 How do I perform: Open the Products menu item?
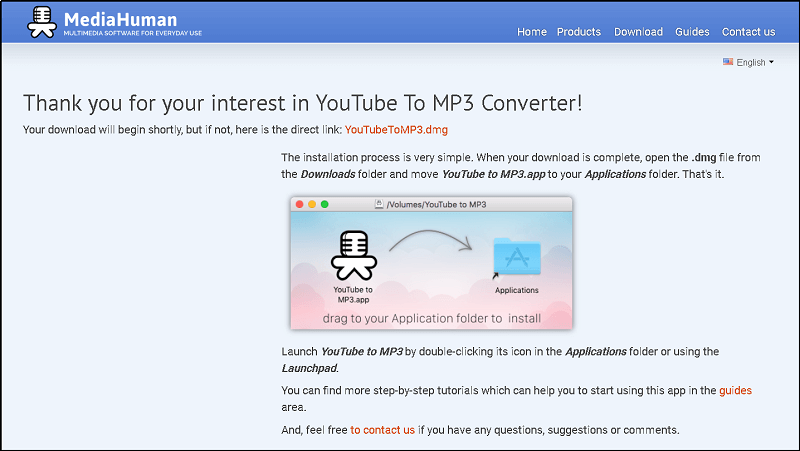579,32
